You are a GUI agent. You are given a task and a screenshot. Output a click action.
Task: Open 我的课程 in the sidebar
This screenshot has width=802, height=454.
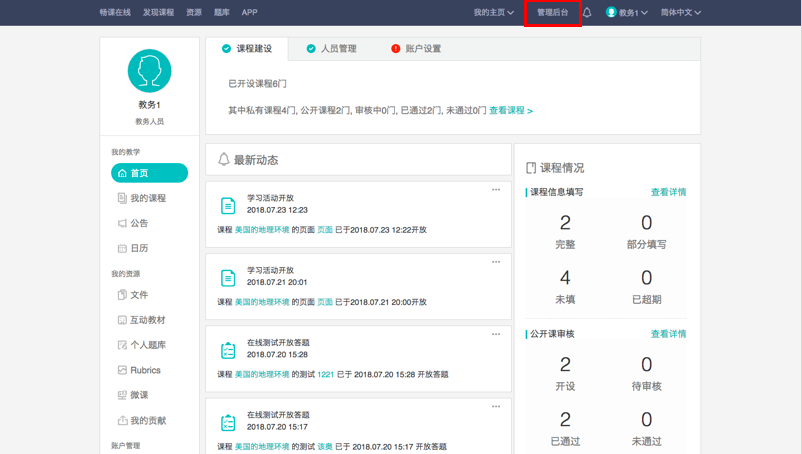[x=147, y=198]
